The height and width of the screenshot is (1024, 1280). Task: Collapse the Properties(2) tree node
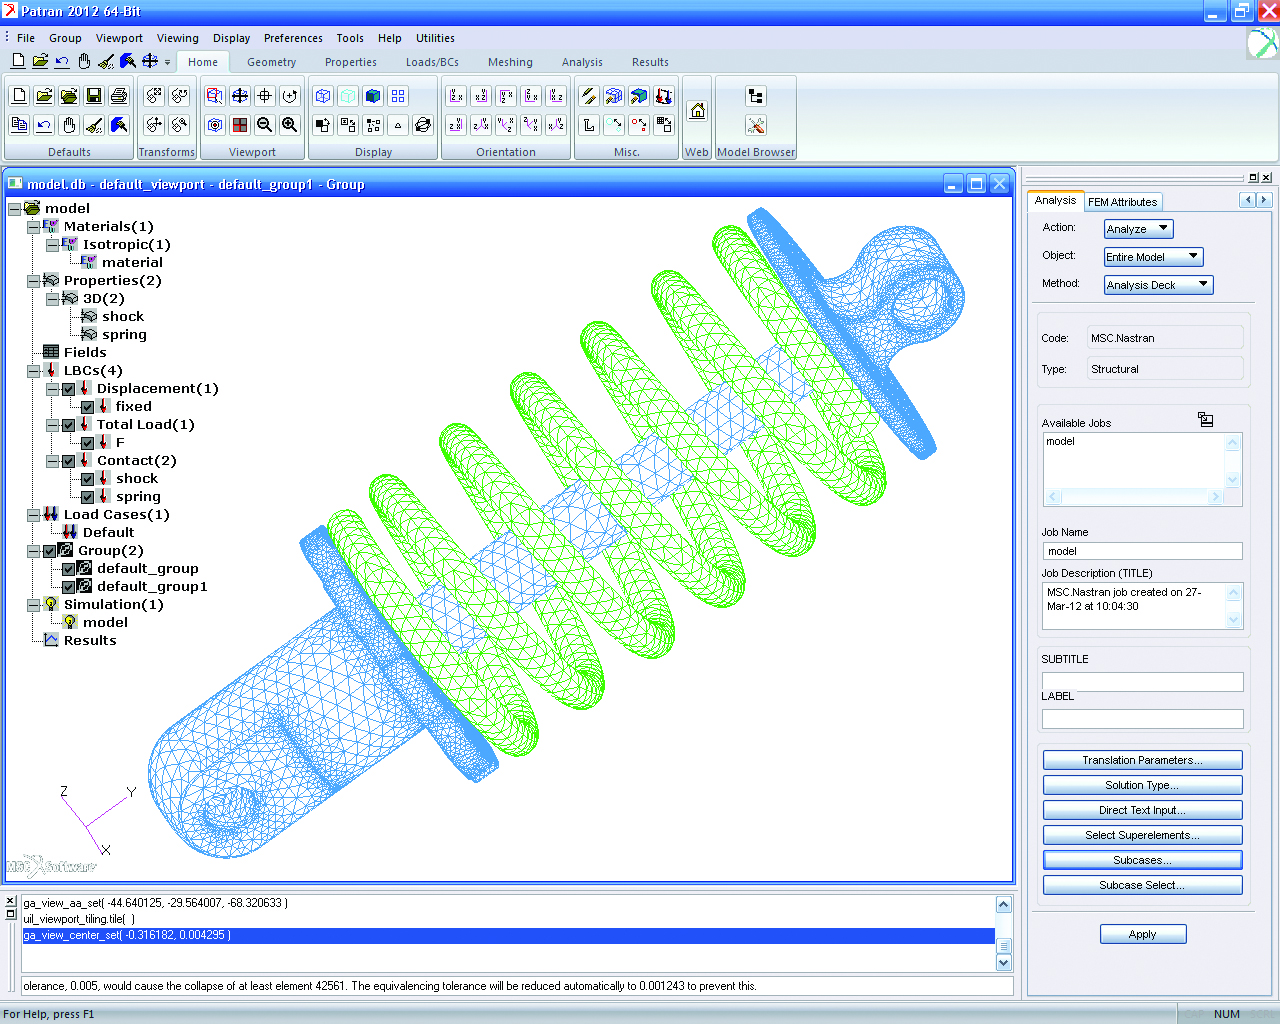[x=33, y=281]
